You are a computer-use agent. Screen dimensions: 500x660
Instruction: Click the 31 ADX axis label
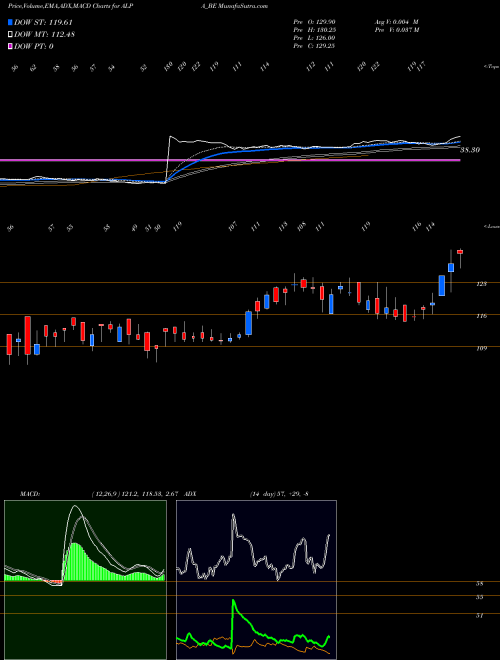point(480,615)
